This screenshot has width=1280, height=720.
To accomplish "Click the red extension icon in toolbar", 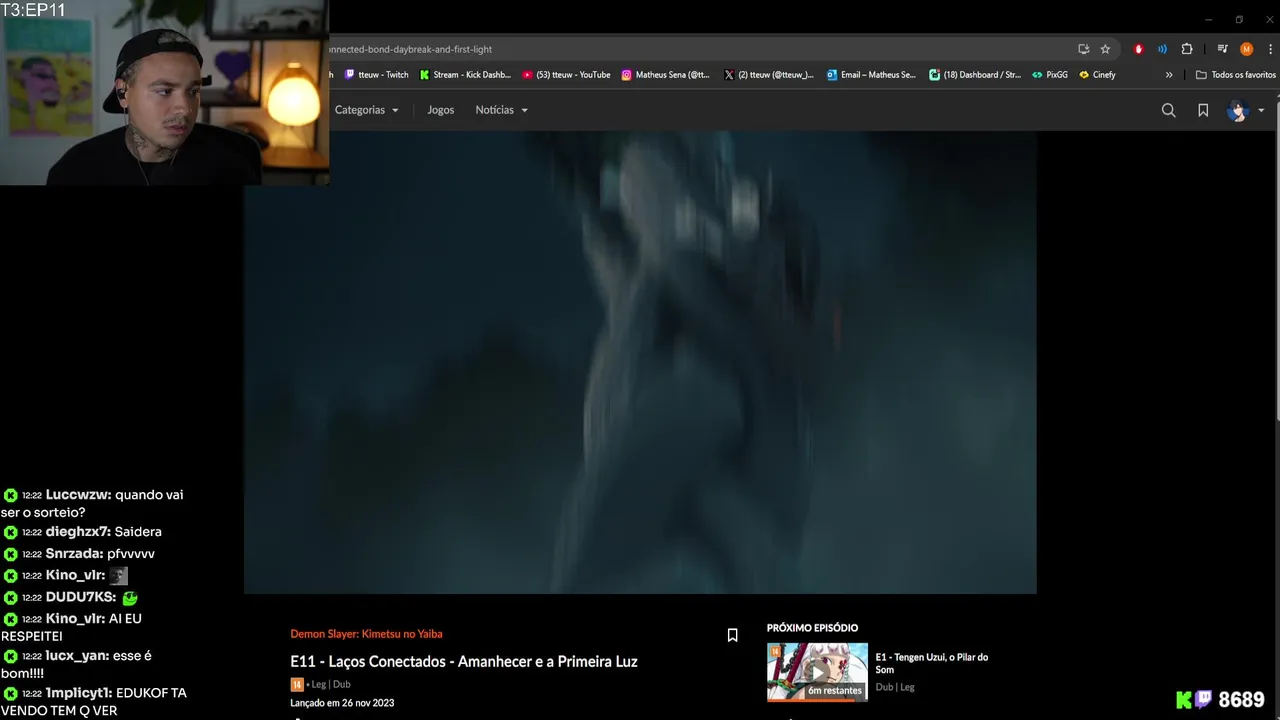I will [1138, 49].
